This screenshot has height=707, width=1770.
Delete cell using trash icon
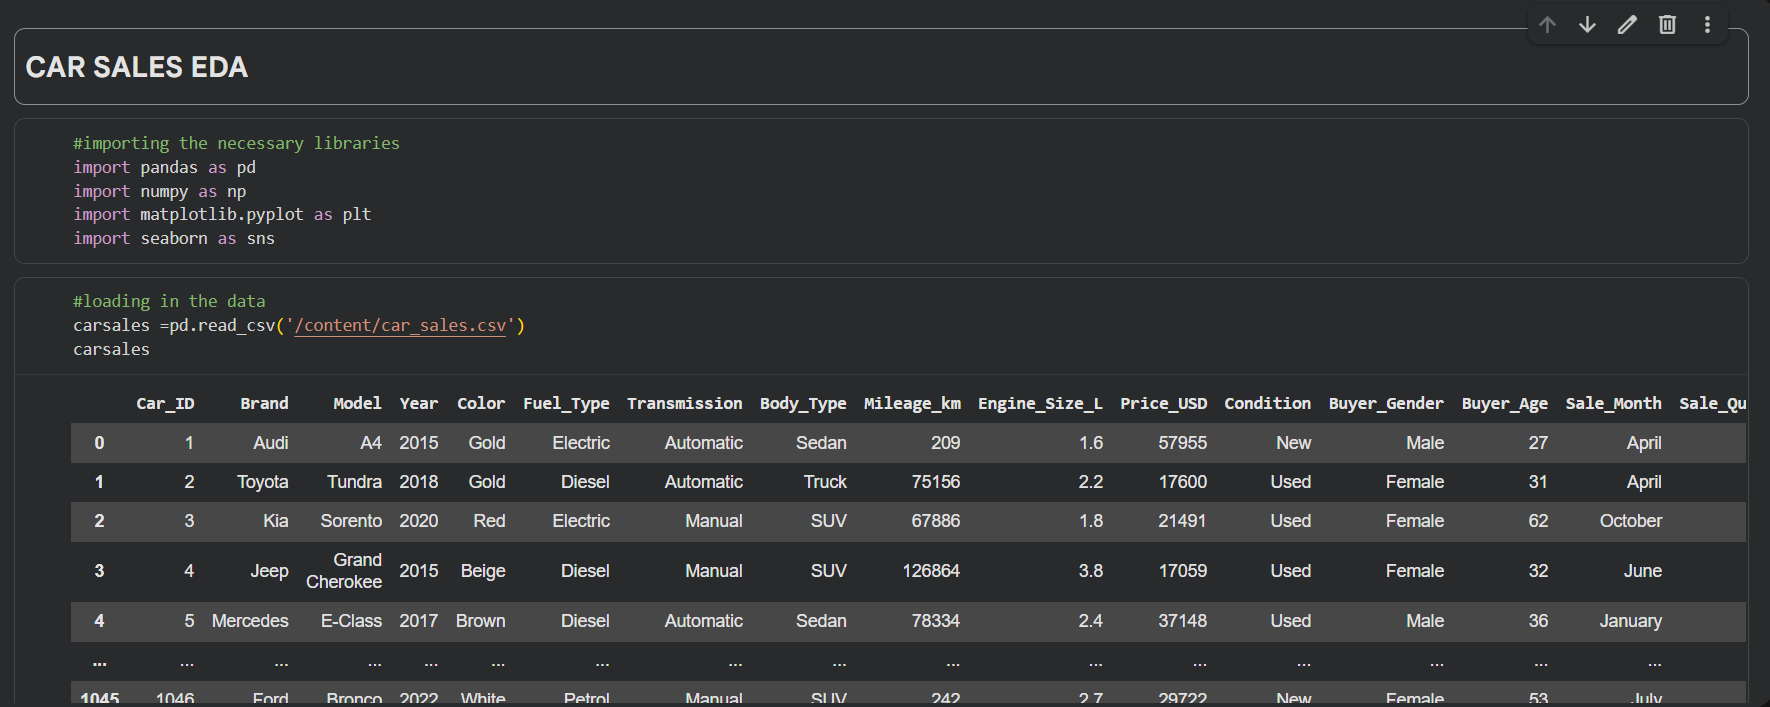[x=1667, y=25]
